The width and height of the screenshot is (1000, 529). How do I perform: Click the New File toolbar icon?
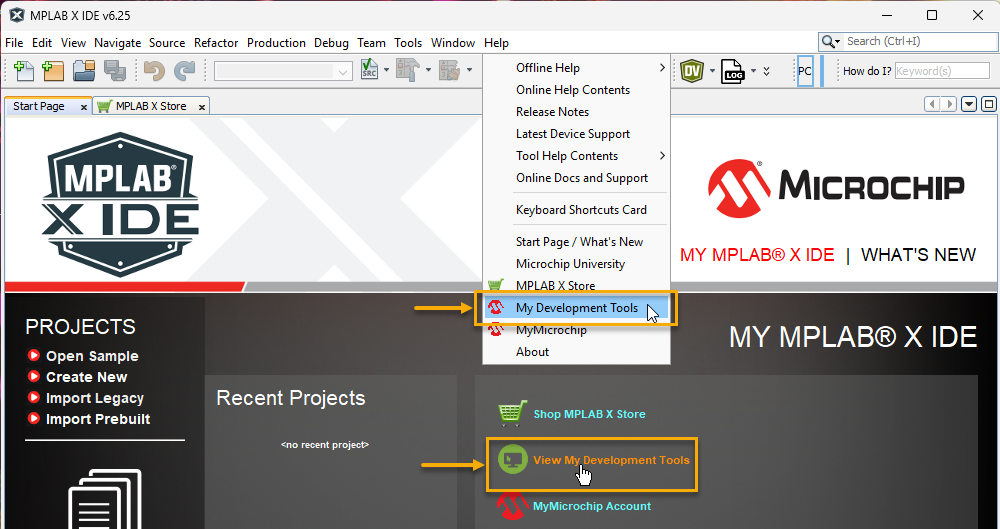(x=22, y=71)
